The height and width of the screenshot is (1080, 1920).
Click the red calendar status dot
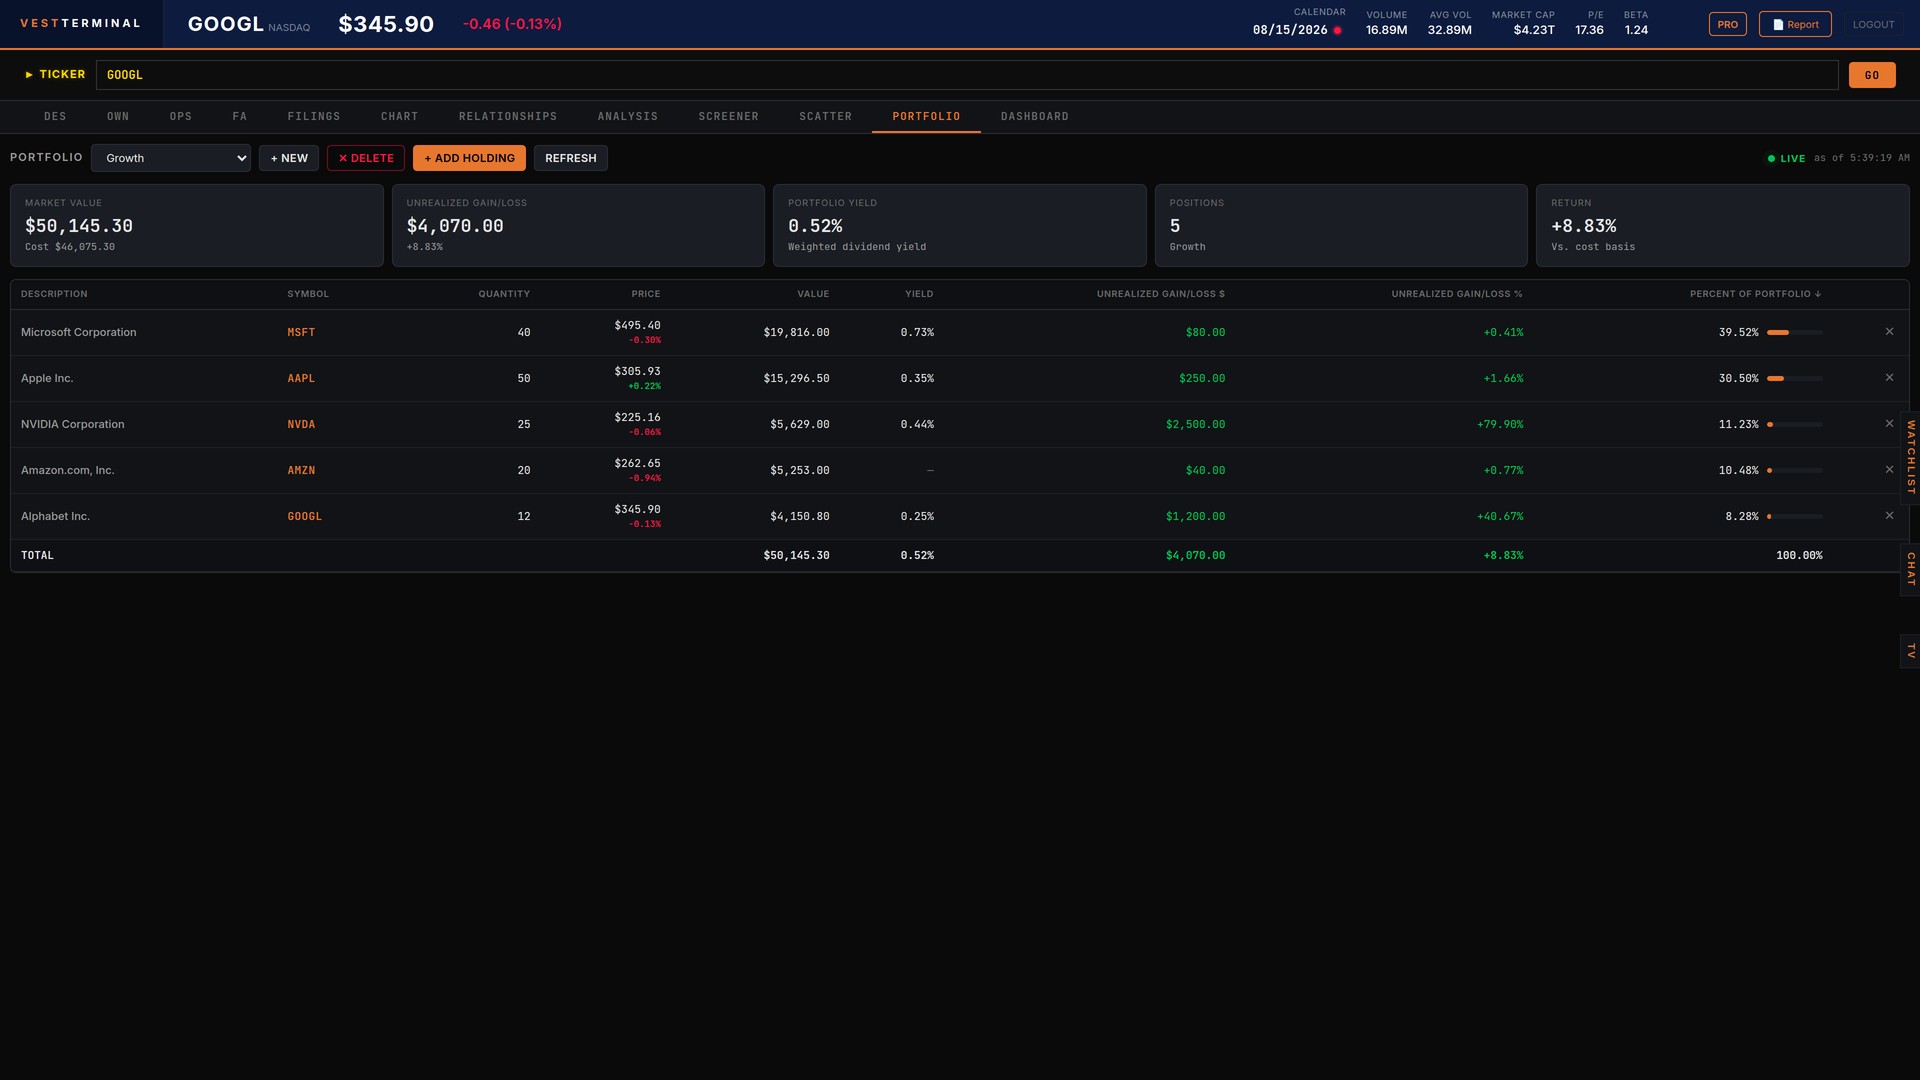pyautogui.click(x=1337, y=30)
